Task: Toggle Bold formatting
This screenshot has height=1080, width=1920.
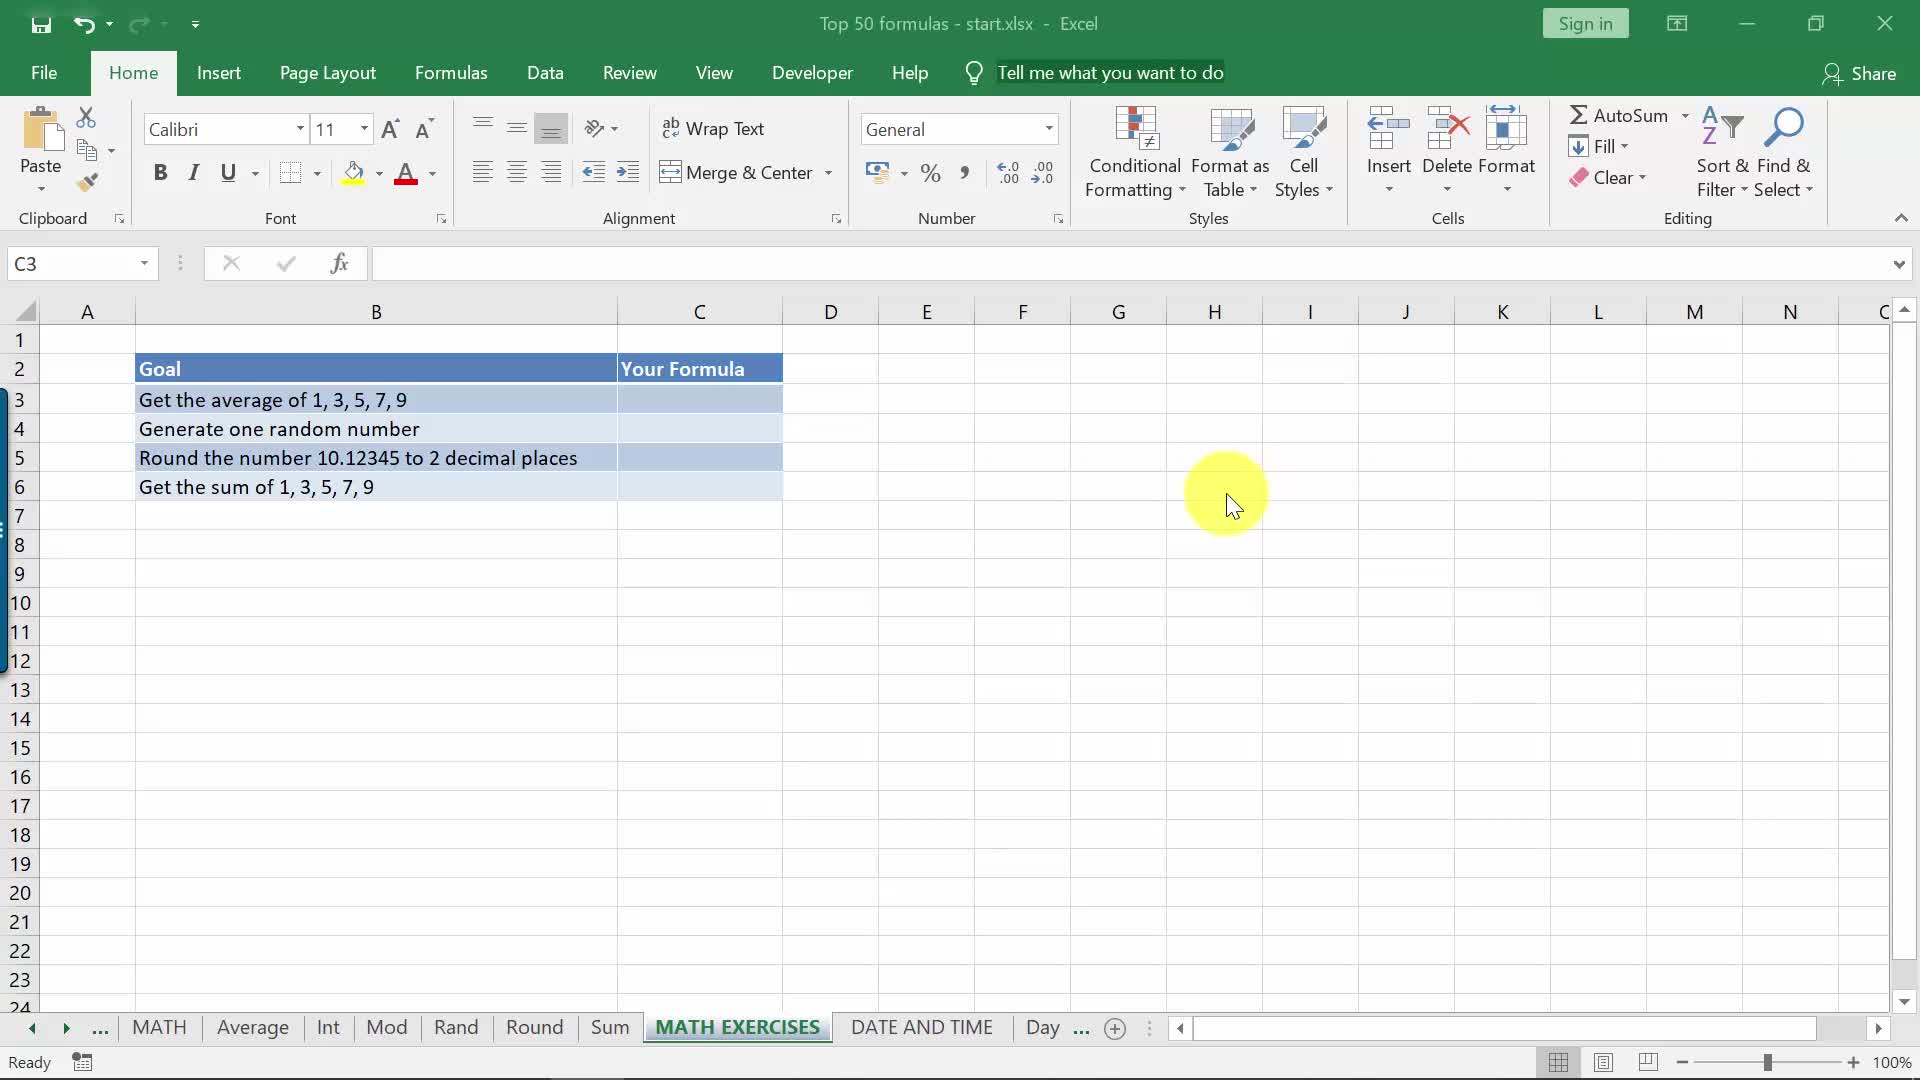Action: [160, 173]
